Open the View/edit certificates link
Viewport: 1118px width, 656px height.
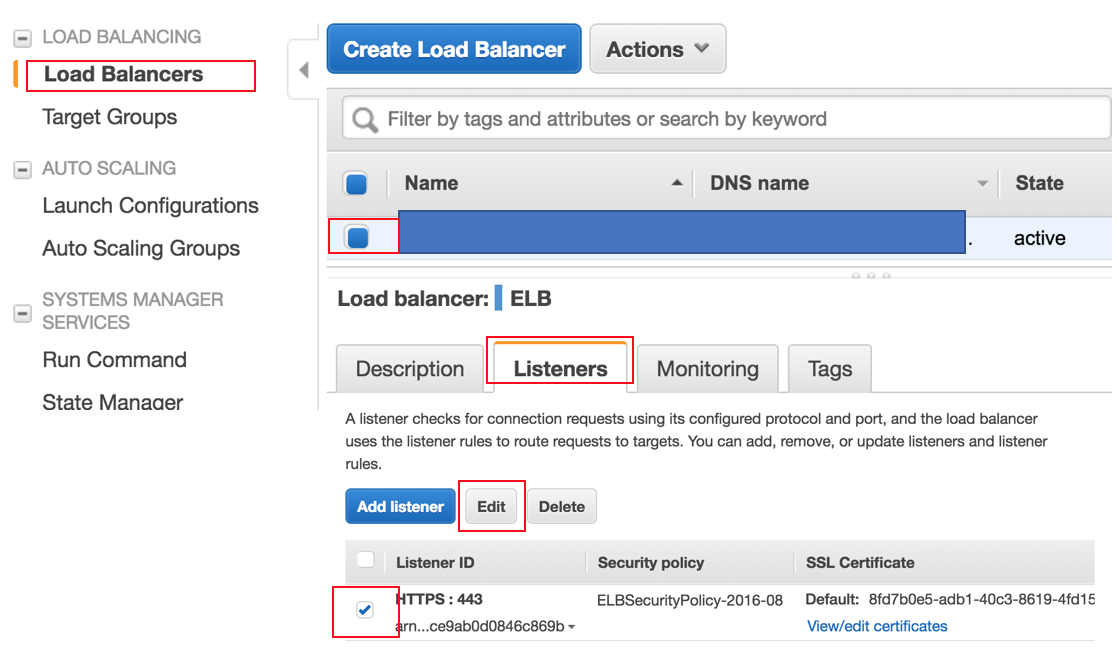(x=877, y=626)
